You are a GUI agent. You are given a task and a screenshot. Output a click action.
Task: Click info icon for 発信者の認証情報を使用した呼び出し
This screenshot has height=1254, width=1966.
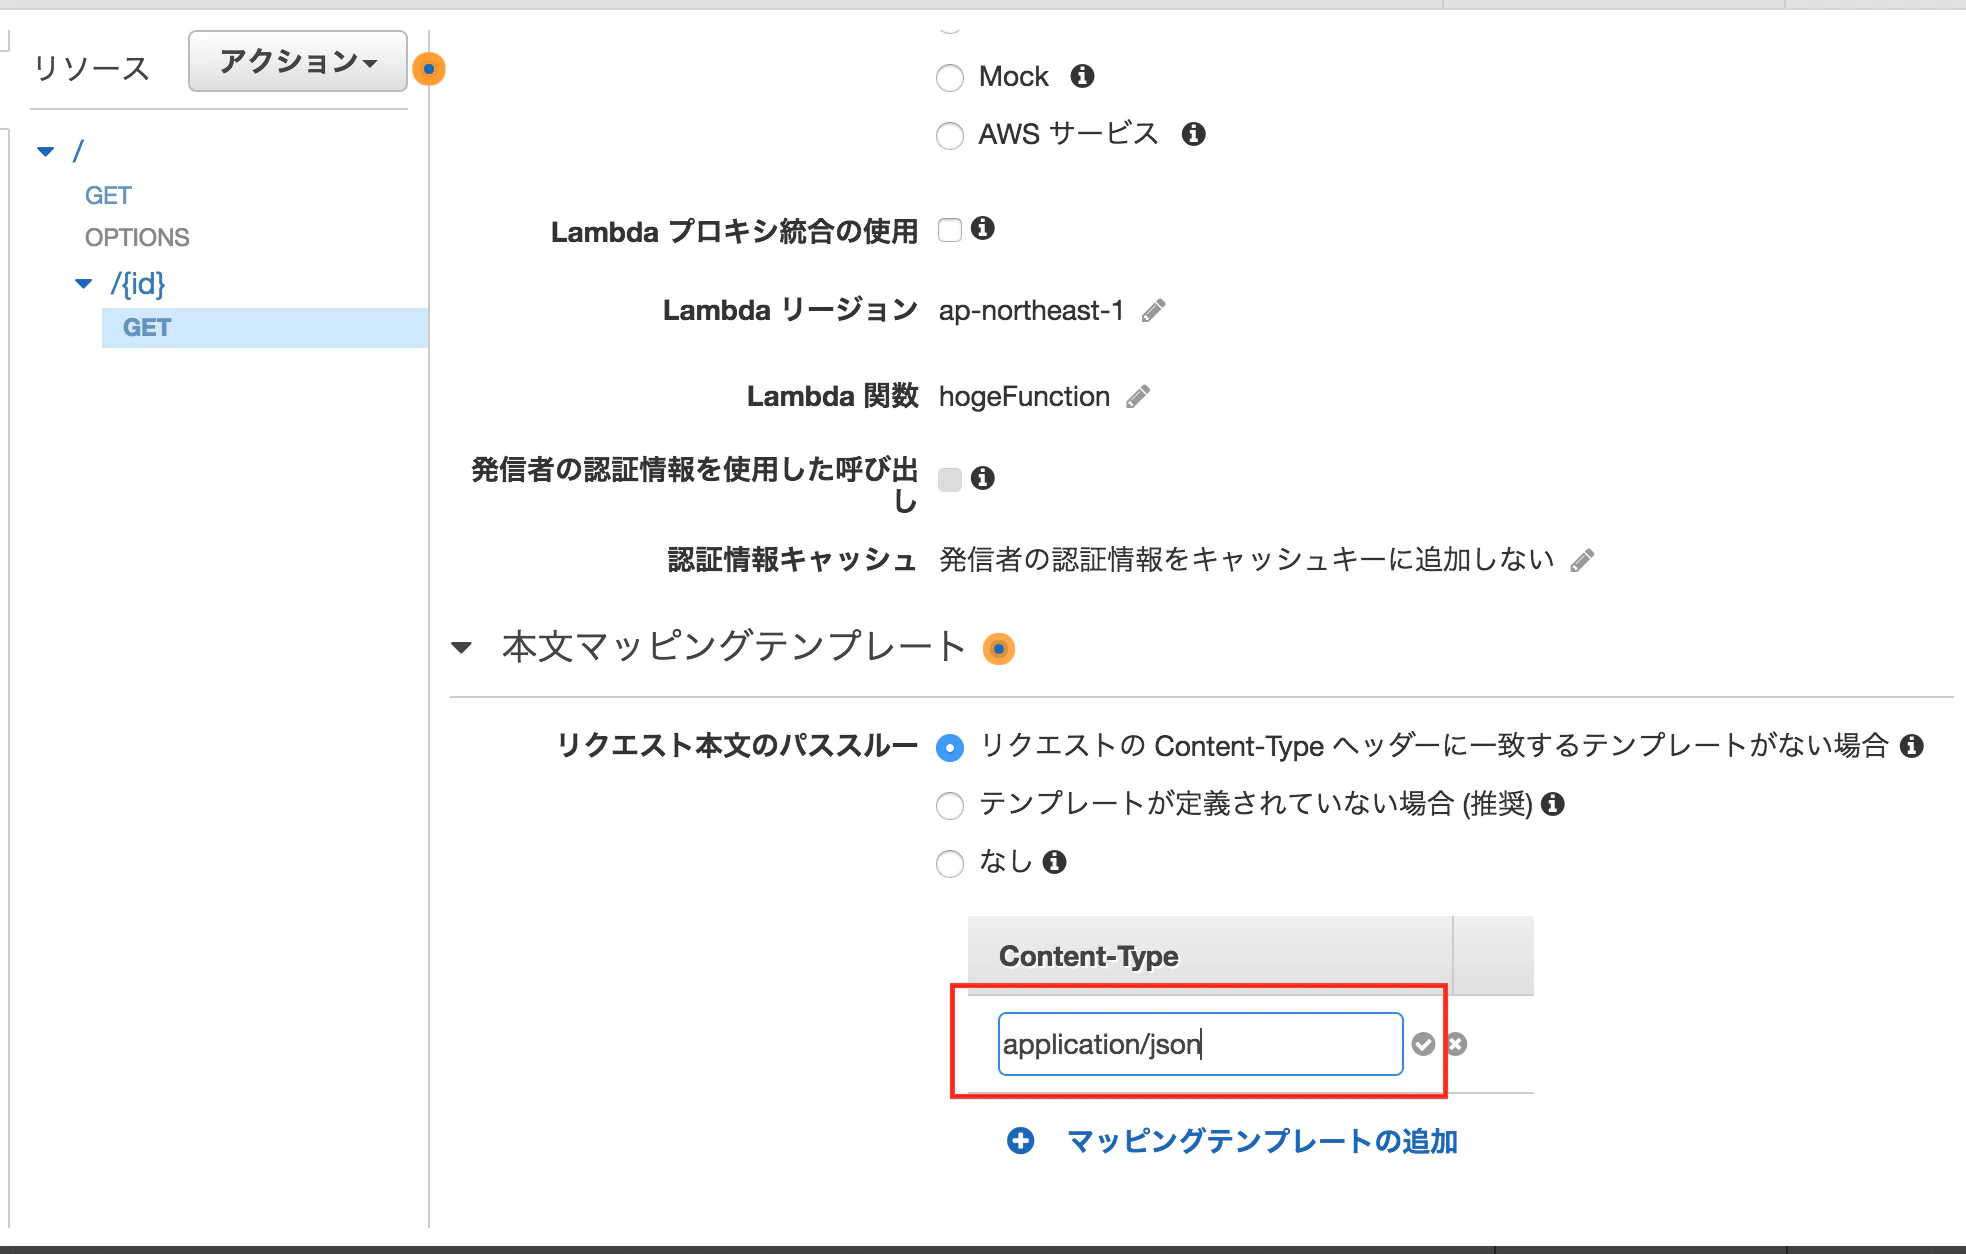983,478
